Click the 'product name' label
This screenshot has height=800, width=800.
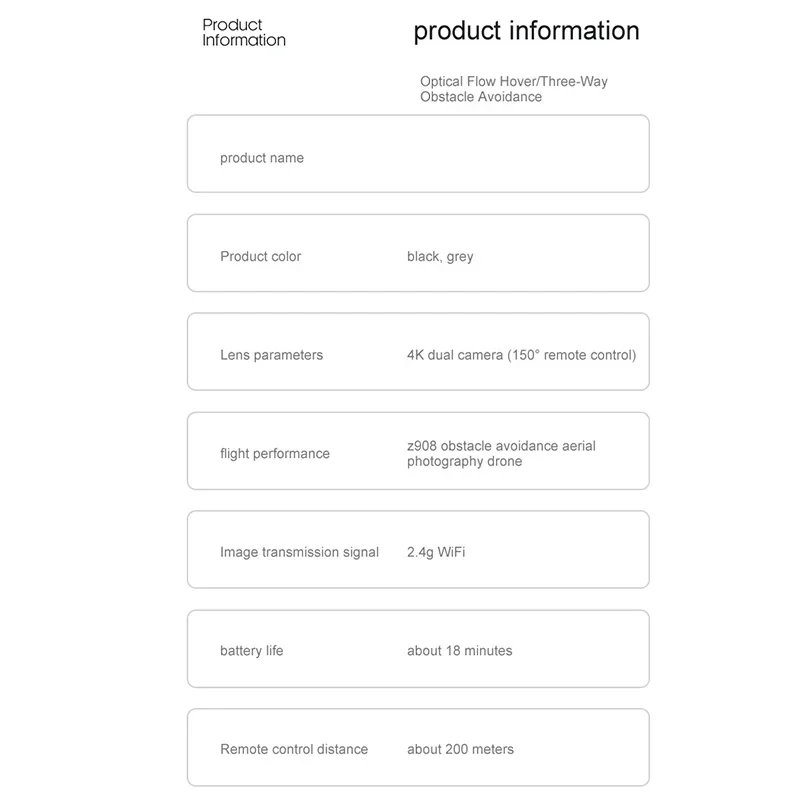[262, 158]
